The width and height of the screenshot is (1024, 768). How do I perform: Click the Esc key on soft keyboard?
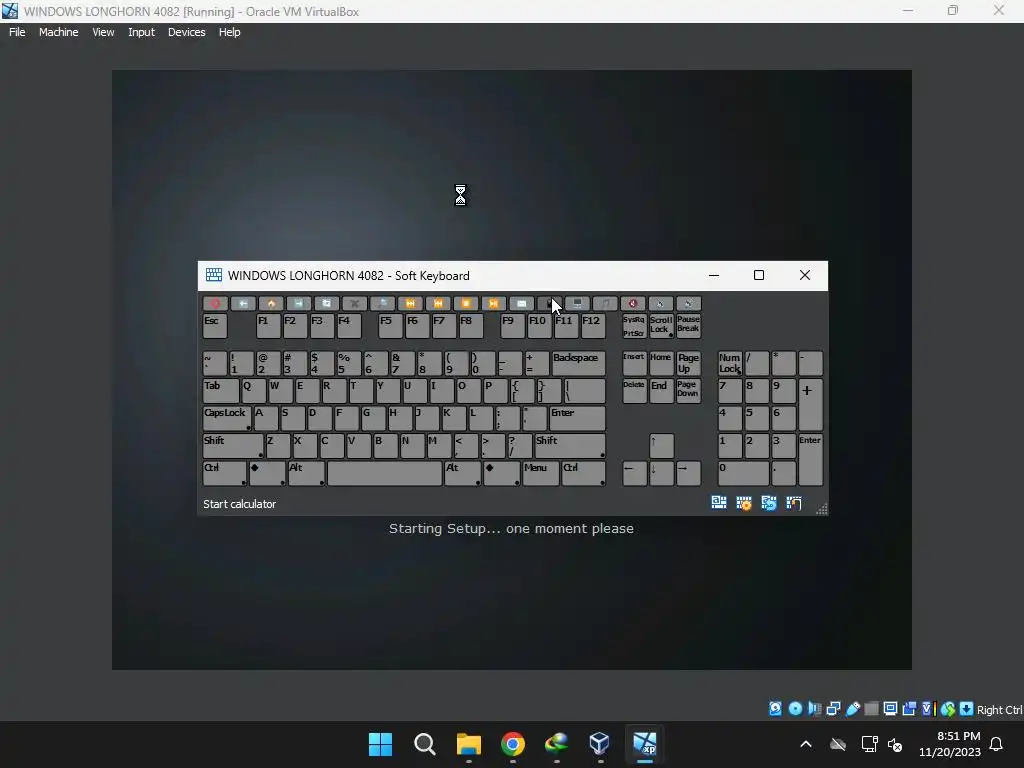215,326
